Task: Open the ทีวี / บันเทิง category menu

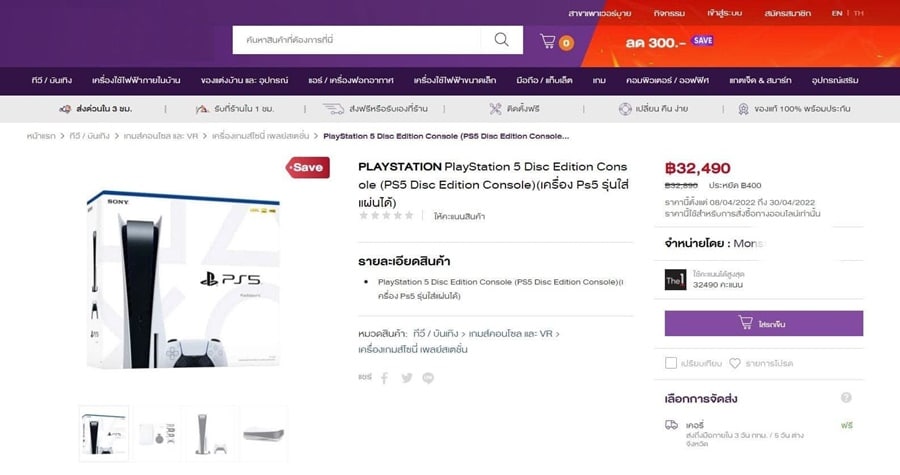Action: click(x=52, y=80)
